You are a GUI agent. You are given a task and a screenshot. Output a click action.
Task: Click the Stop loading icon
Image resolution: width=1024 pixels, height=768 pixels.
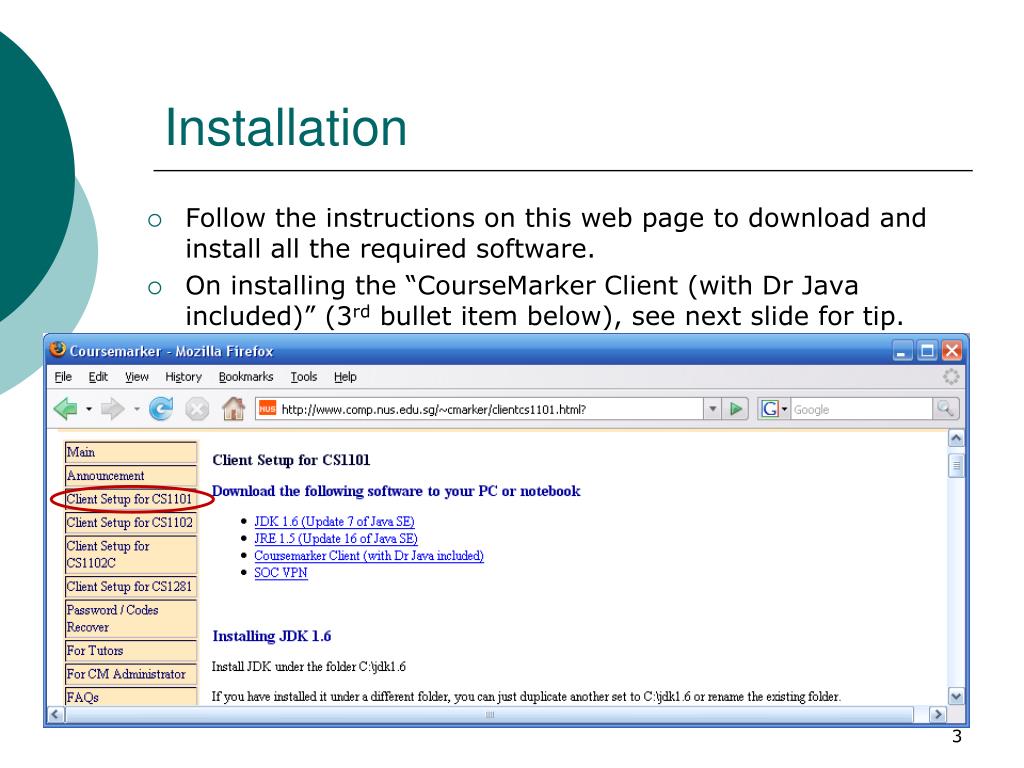click(197, 409)
